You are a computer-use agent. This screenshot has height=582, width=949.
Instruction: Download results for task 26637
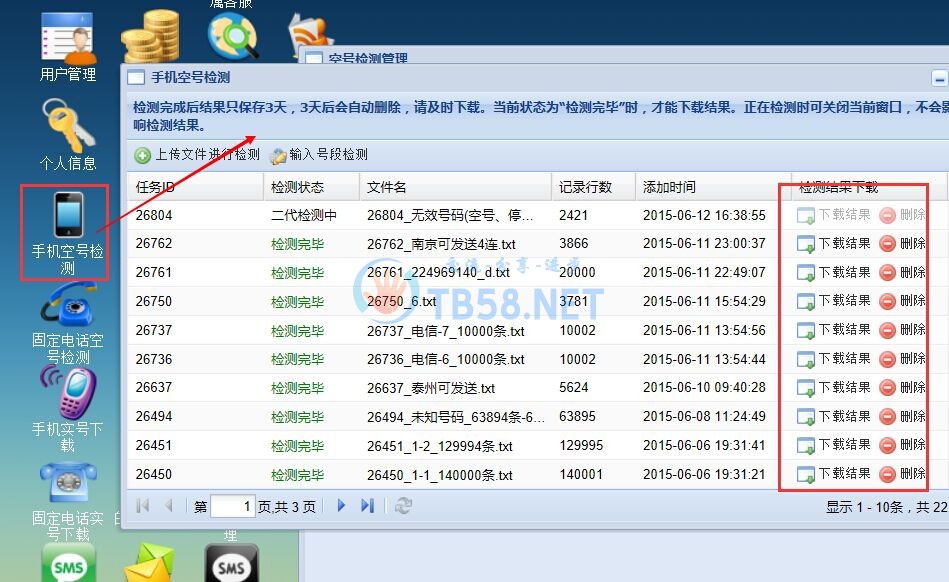tap(833, 388)
